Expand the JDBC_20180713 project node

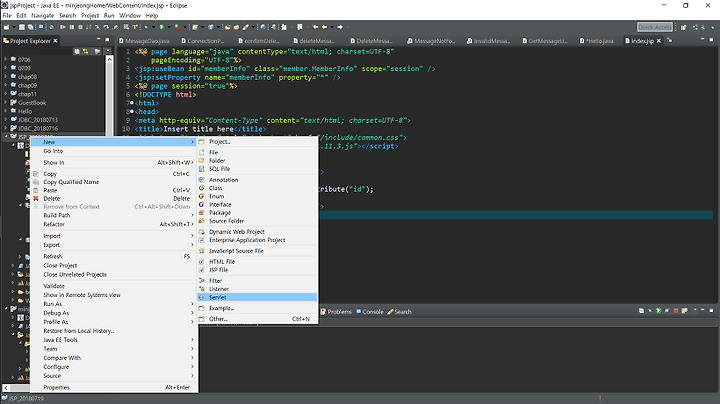click(6, 119)
